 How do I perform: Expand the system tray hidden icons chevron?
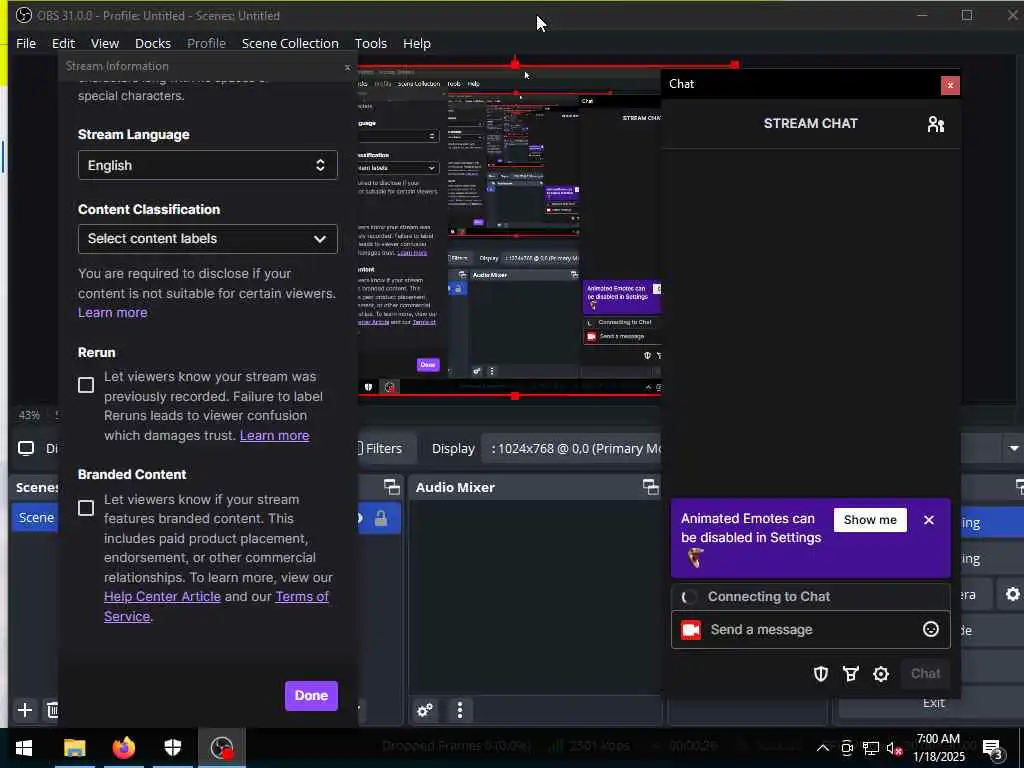click(x=823, y=748)
